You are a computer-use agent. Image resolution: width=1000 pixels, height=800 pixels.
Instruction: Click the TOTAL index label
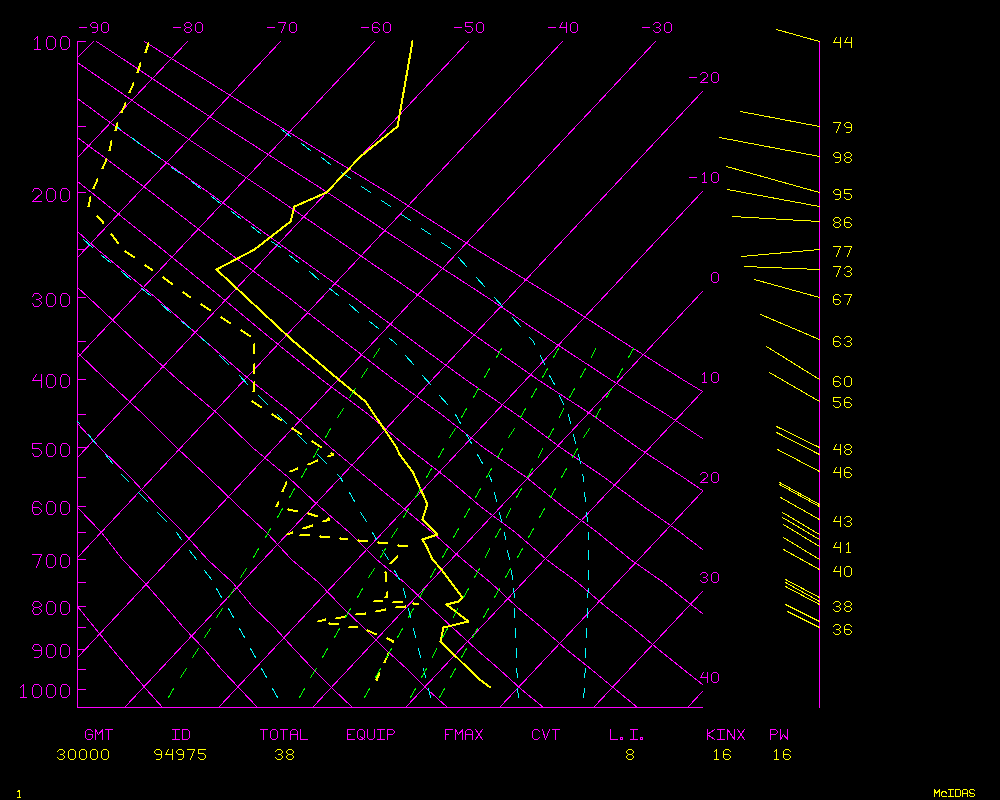point(284,735)
